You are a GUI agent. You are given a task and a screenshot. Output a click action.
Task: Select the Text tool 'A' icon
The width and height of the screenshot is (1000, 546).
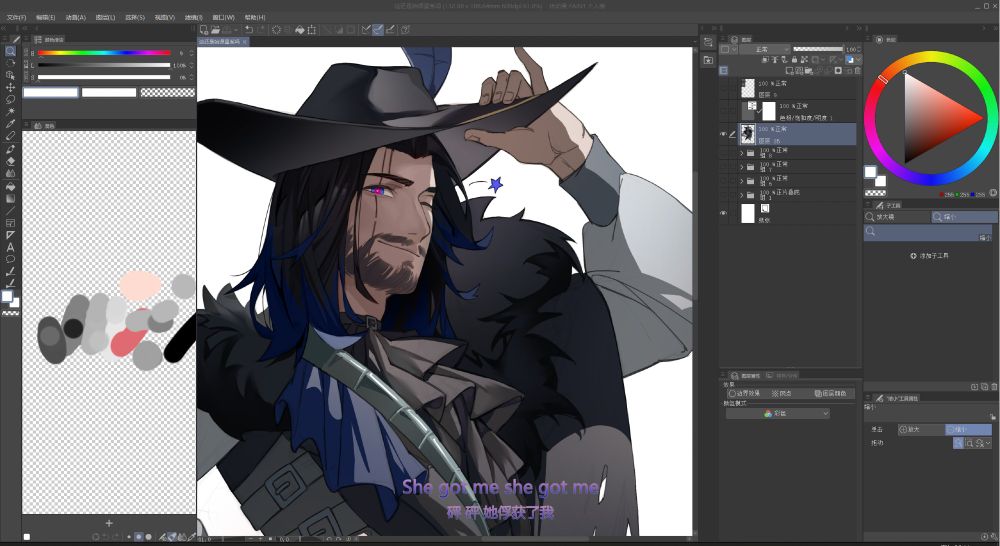[x=10, y=247]
